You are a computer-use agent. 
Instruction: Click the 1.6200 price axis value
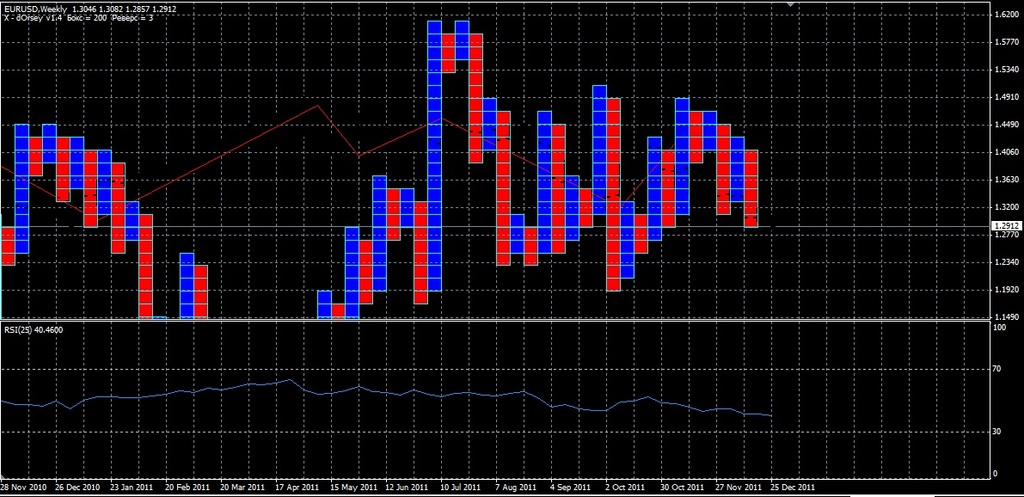(1006, 15)
